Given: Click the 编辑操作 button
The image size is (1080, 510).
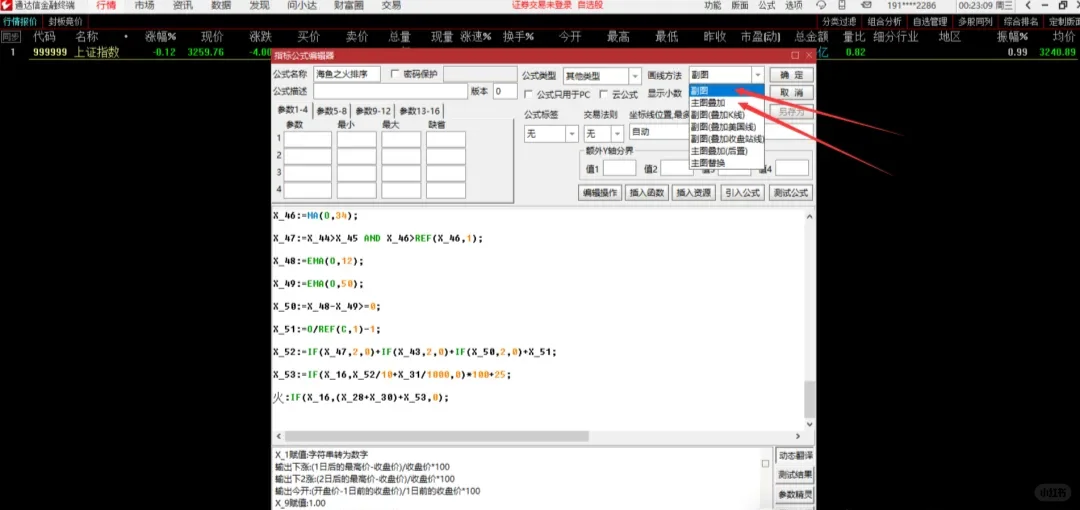Looking at the screenshot, I should click(x=600, y=193).
